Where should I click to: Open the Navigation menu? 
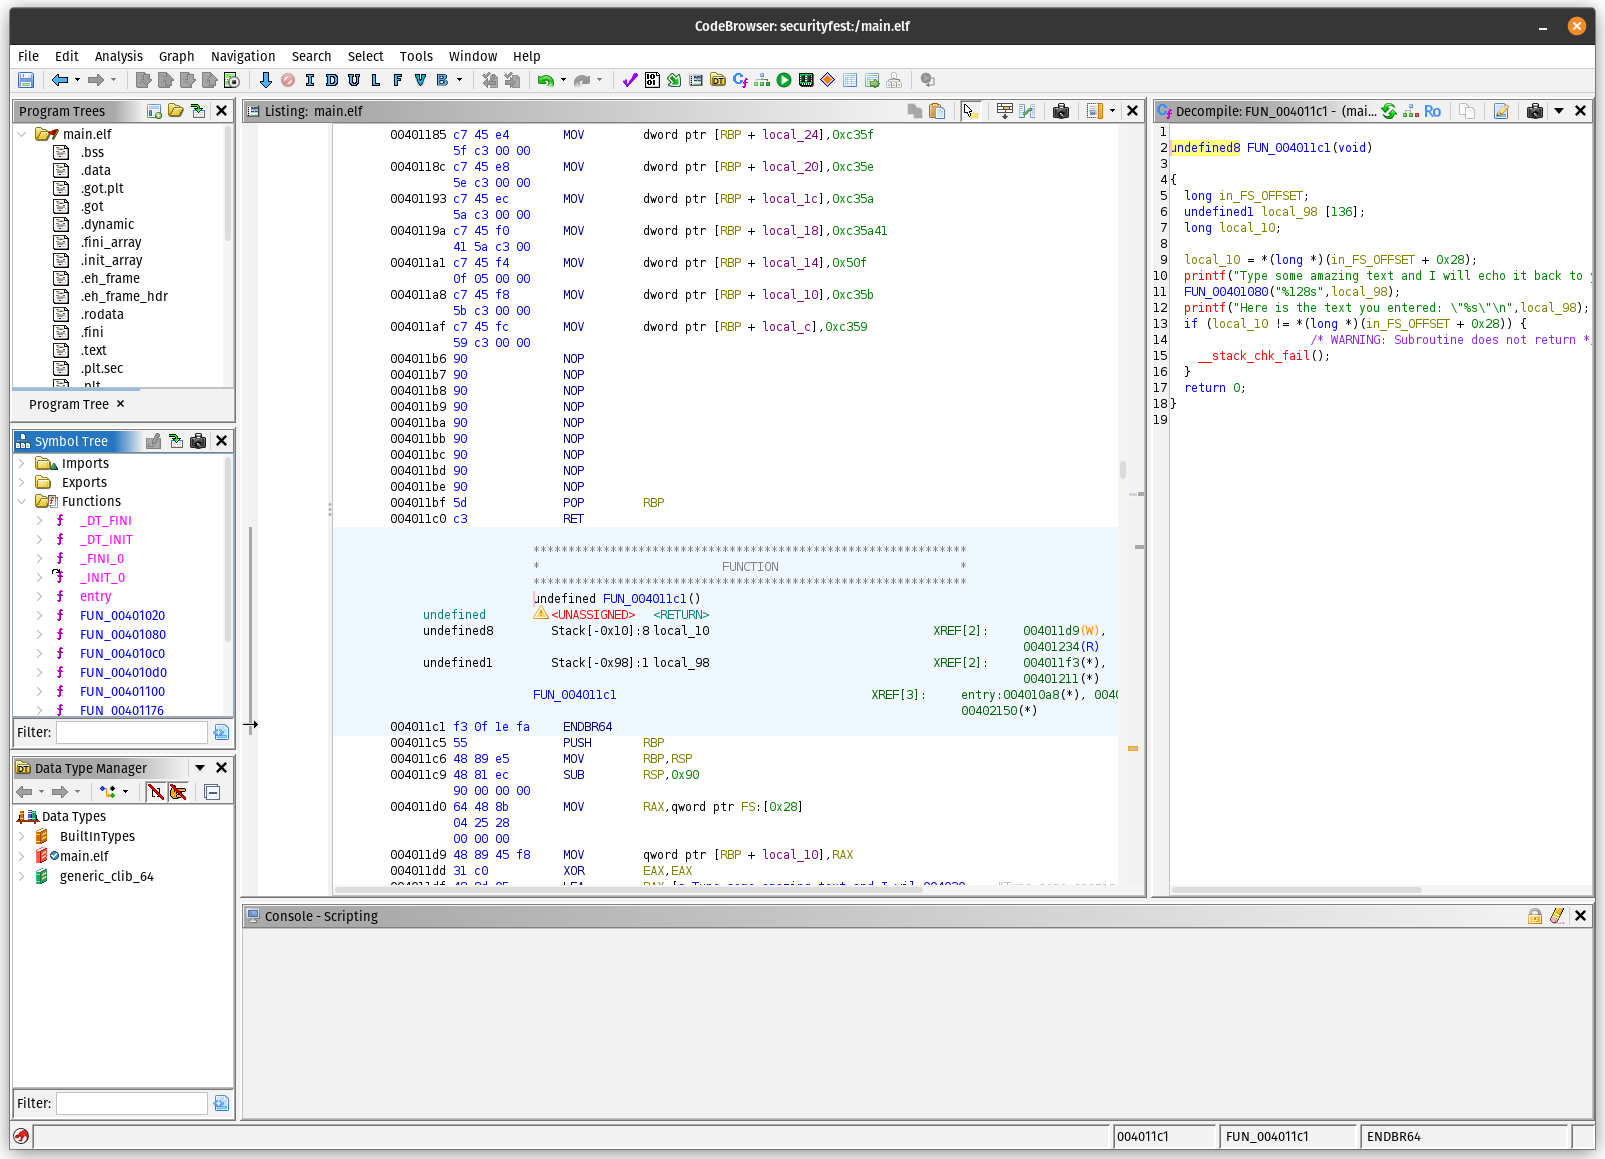pyautogui.click(x=242, y=56)
